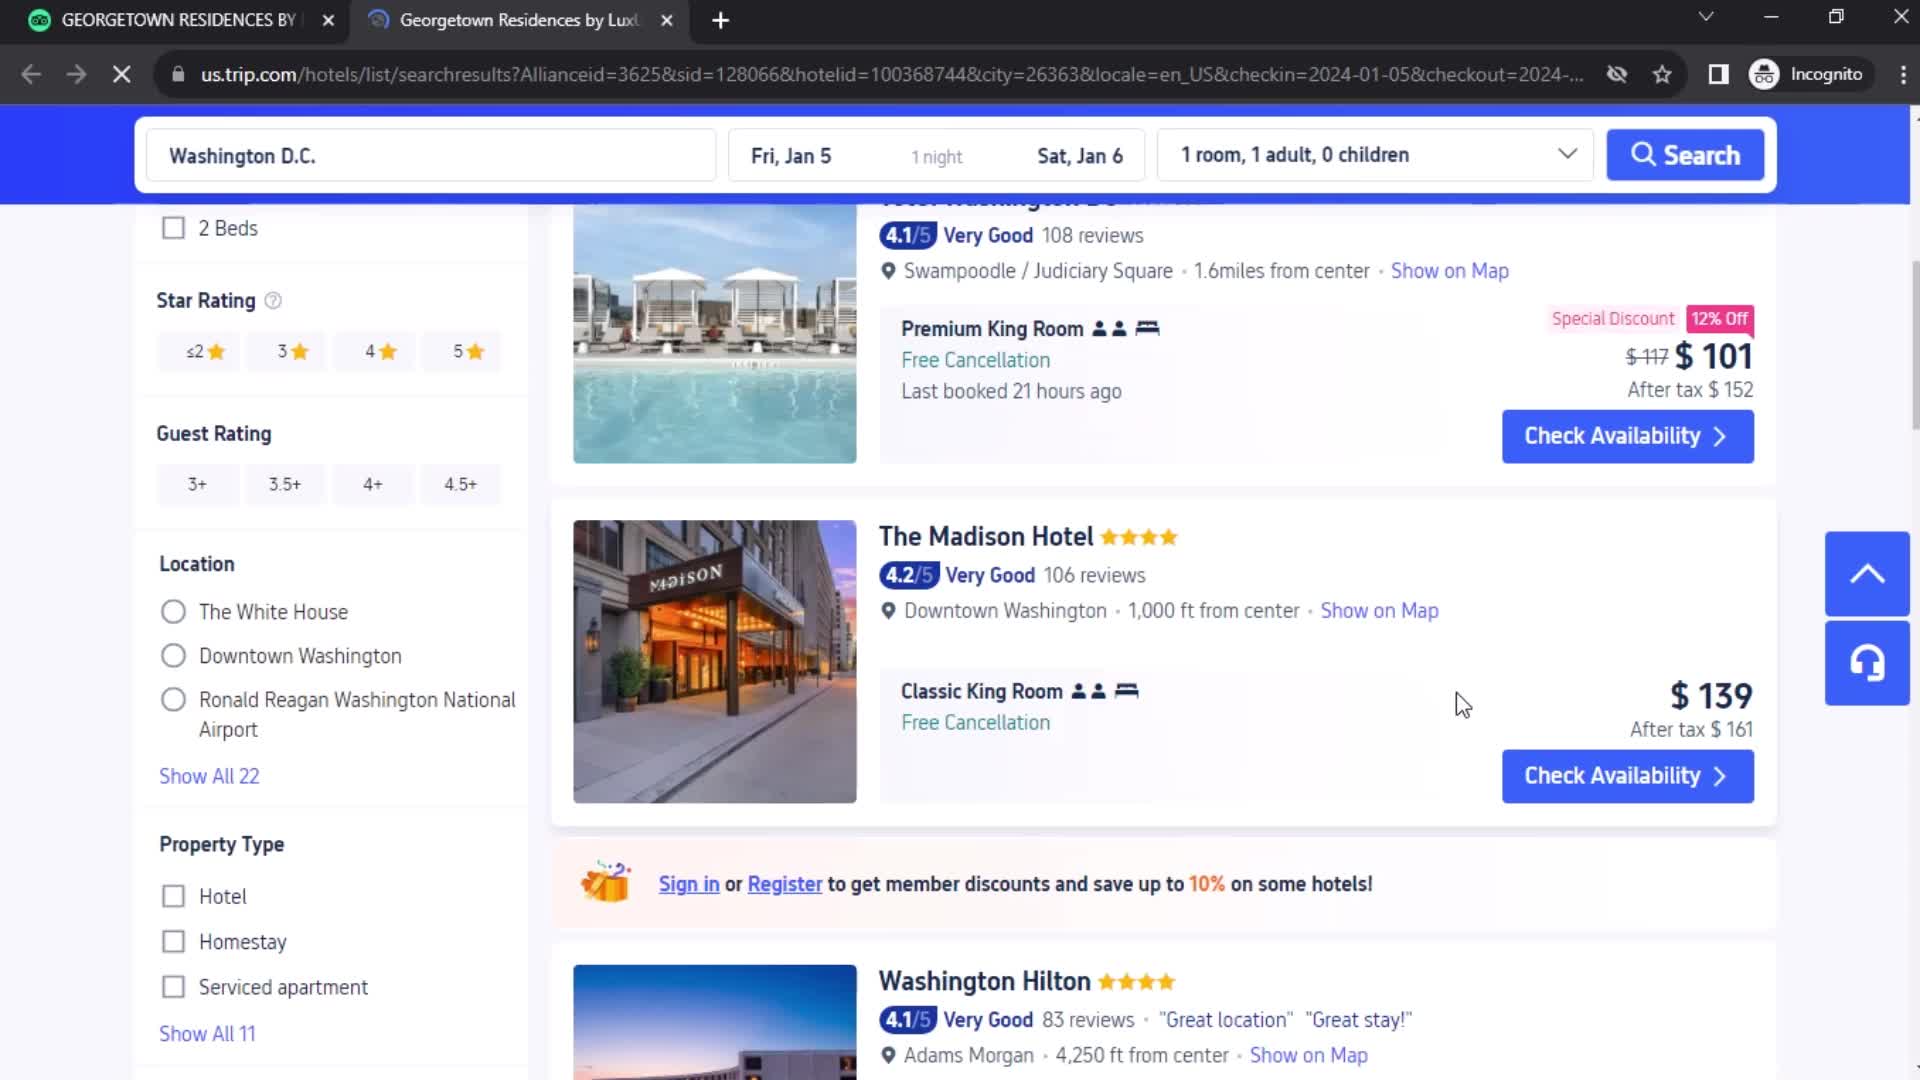Check the Serviced apartment property type

173,987
